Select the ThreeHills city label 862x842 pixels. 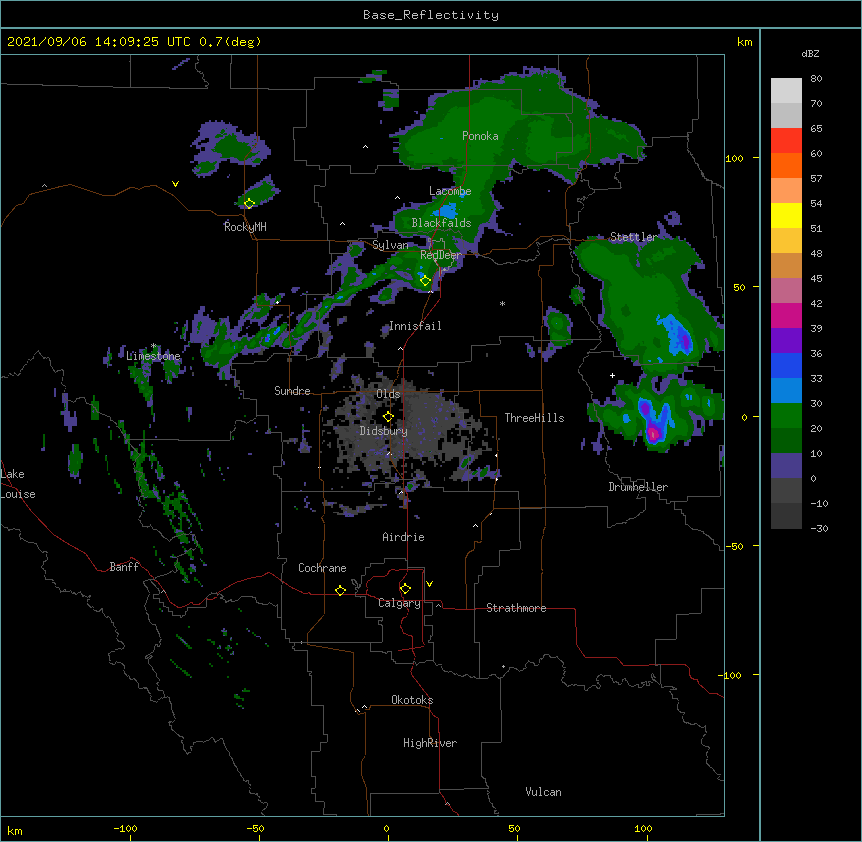(x=534, y=418)
